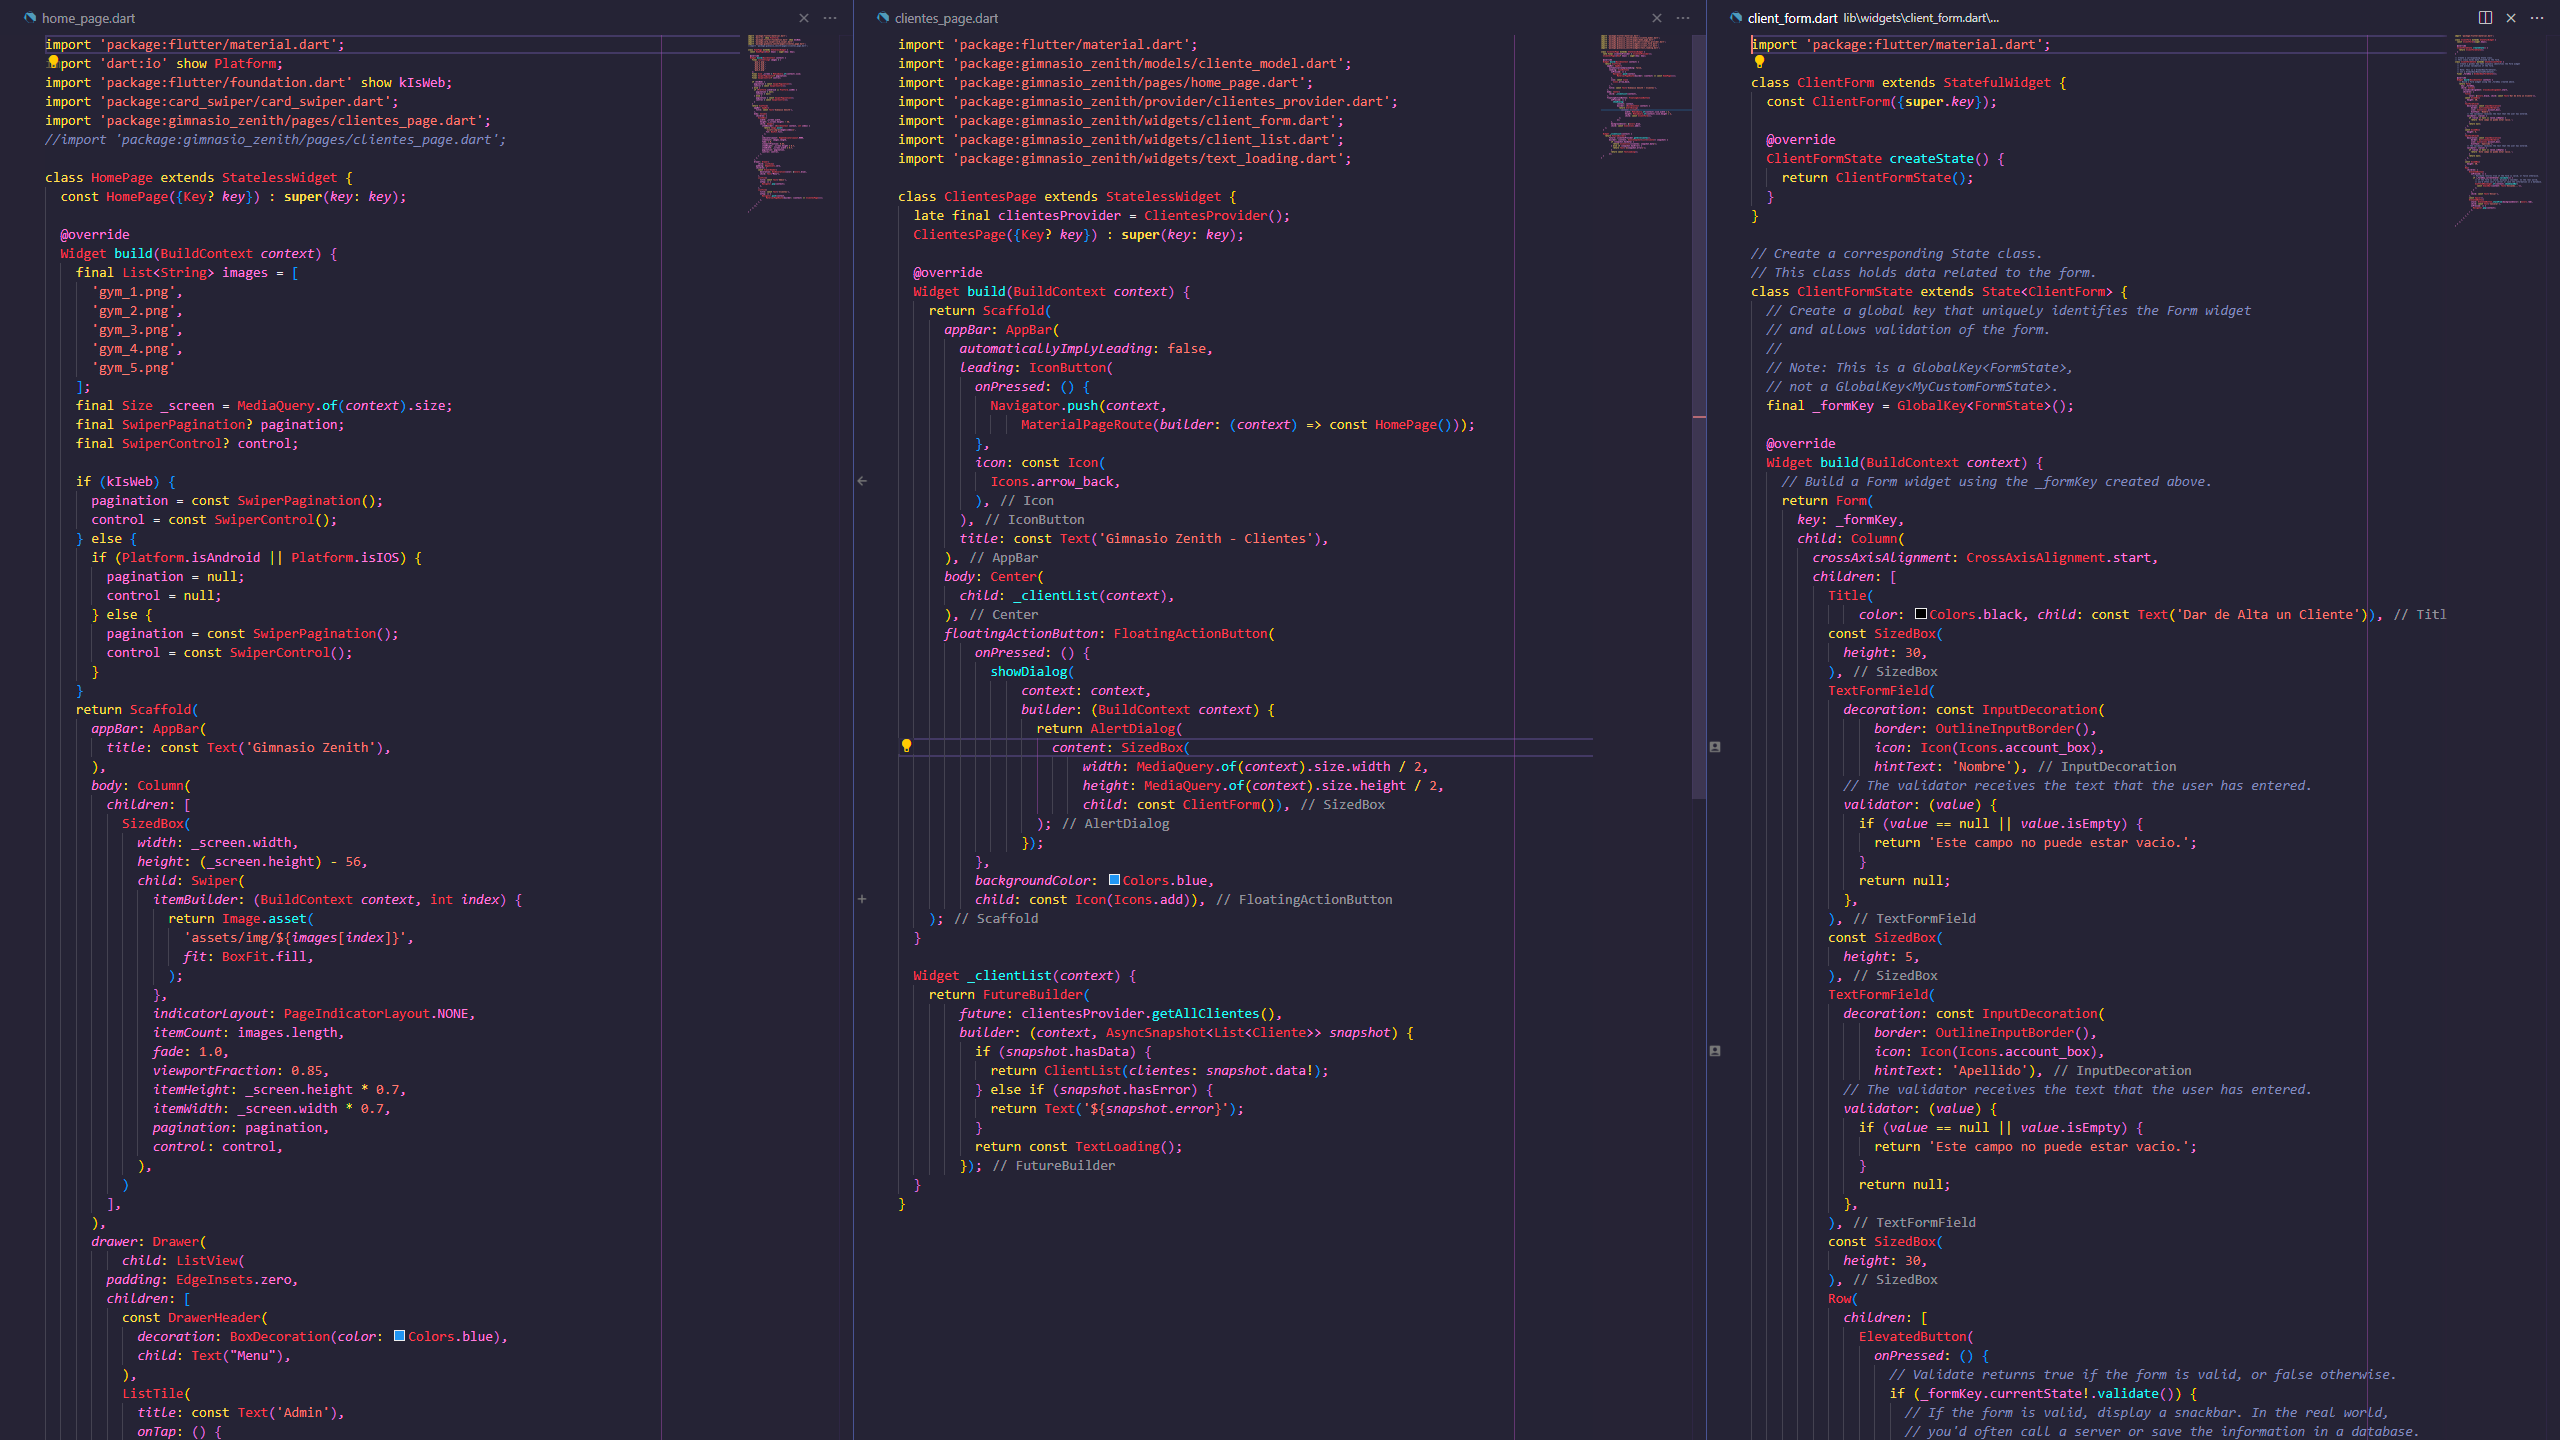The height and width of the screenshot is (1440, 2560).
Task: Click blue swatch in DrawerHeader BoxDecoration
Action: [399, 1336]
